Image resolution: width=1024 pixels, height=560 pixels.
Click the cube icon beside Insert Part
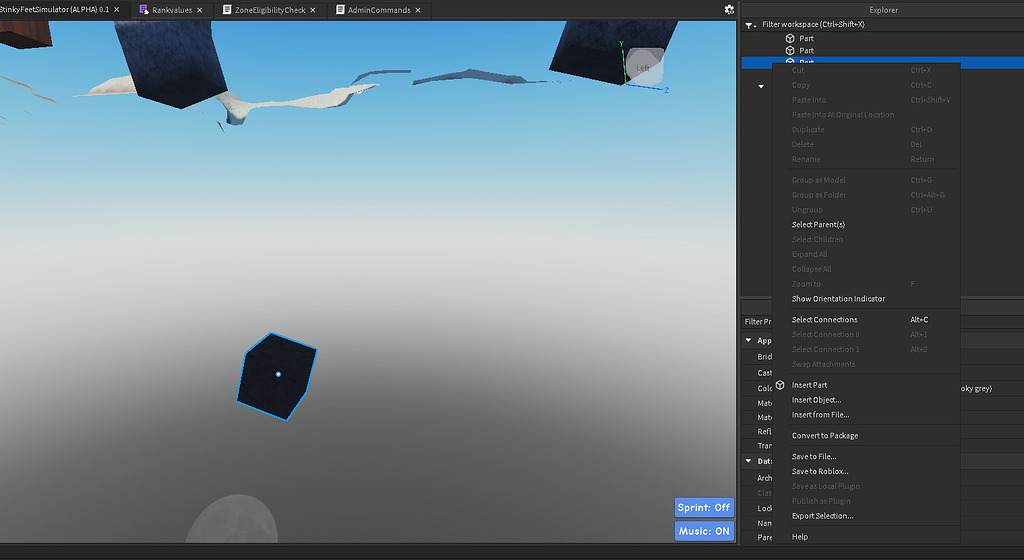[780, 385]
